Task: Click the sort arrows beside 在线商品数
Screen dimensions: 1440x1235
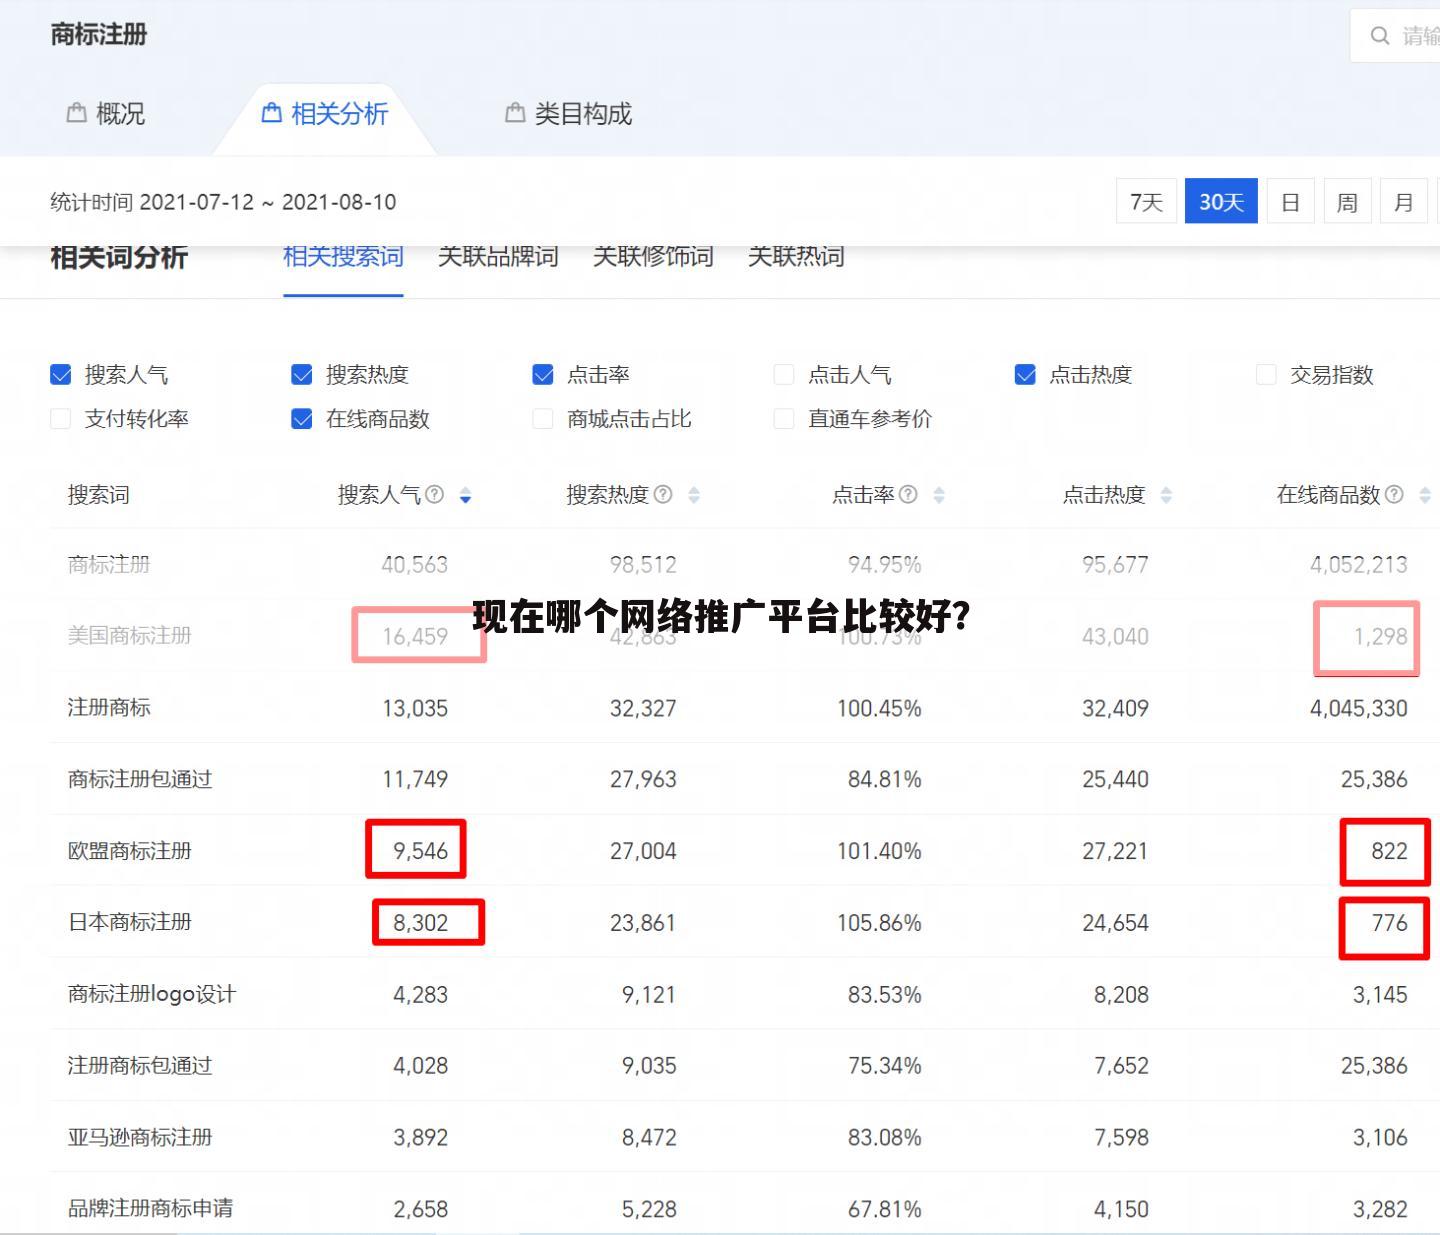Action: [1424, 494]
